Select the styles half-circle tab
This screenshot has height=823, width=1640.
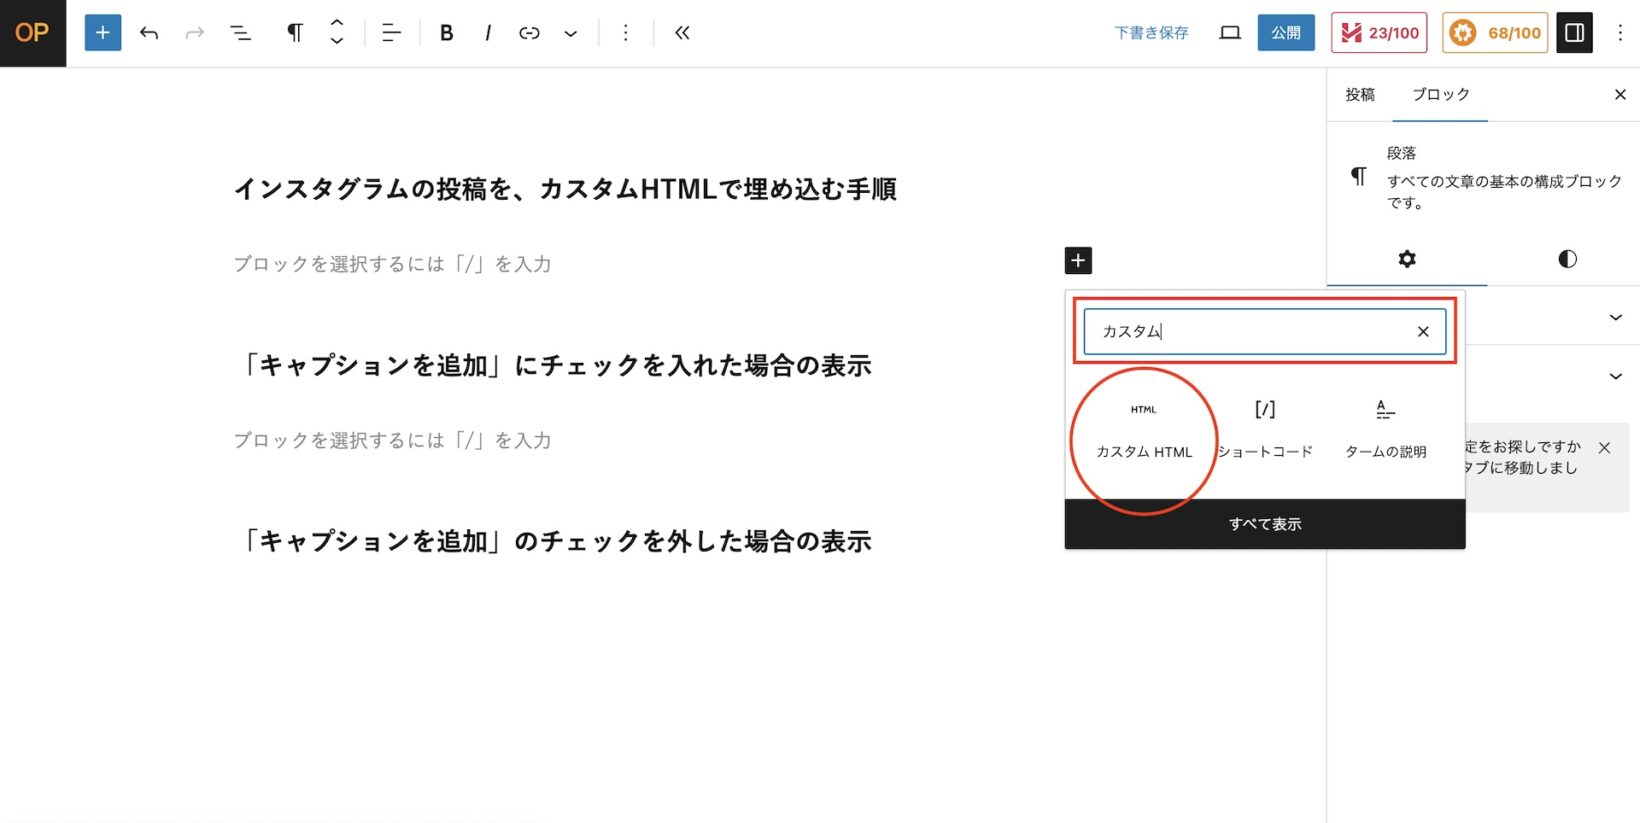coord(1567,259)
